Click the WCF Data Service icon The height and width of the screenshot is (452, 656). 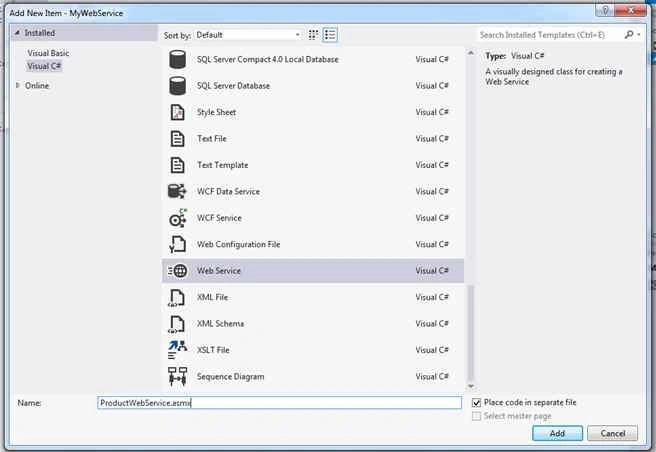pos(177,191)
